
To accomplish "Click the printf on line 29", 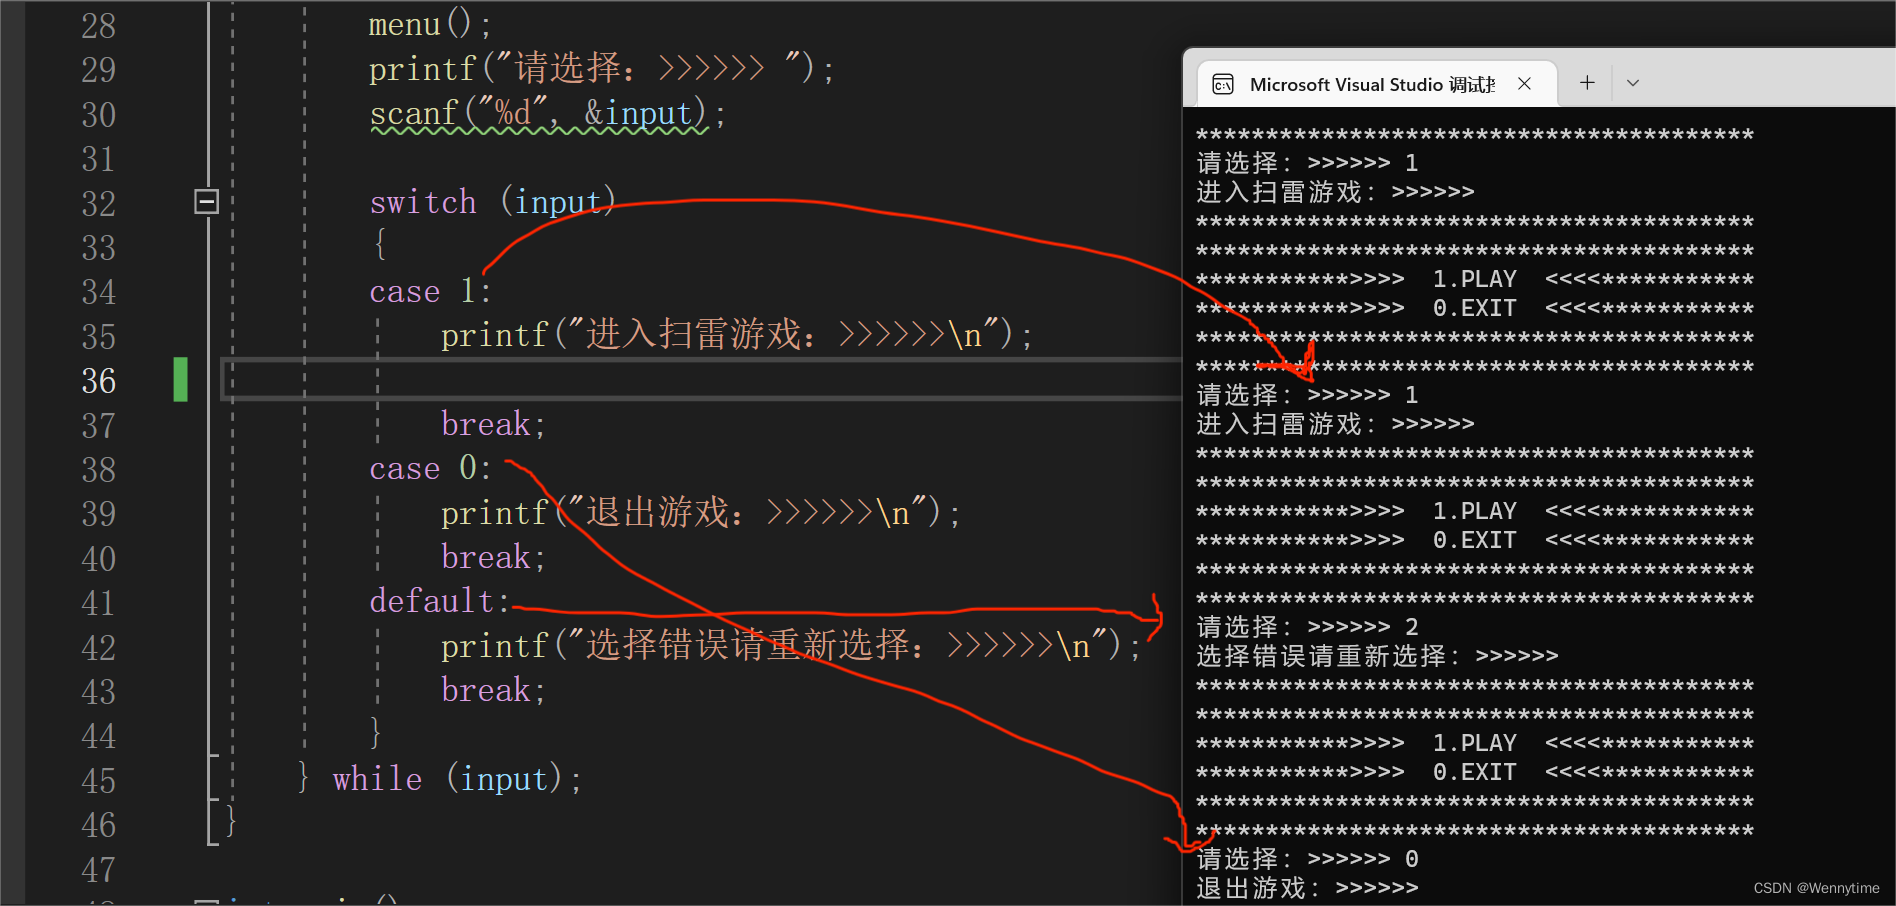I will (x=601, y=69).
